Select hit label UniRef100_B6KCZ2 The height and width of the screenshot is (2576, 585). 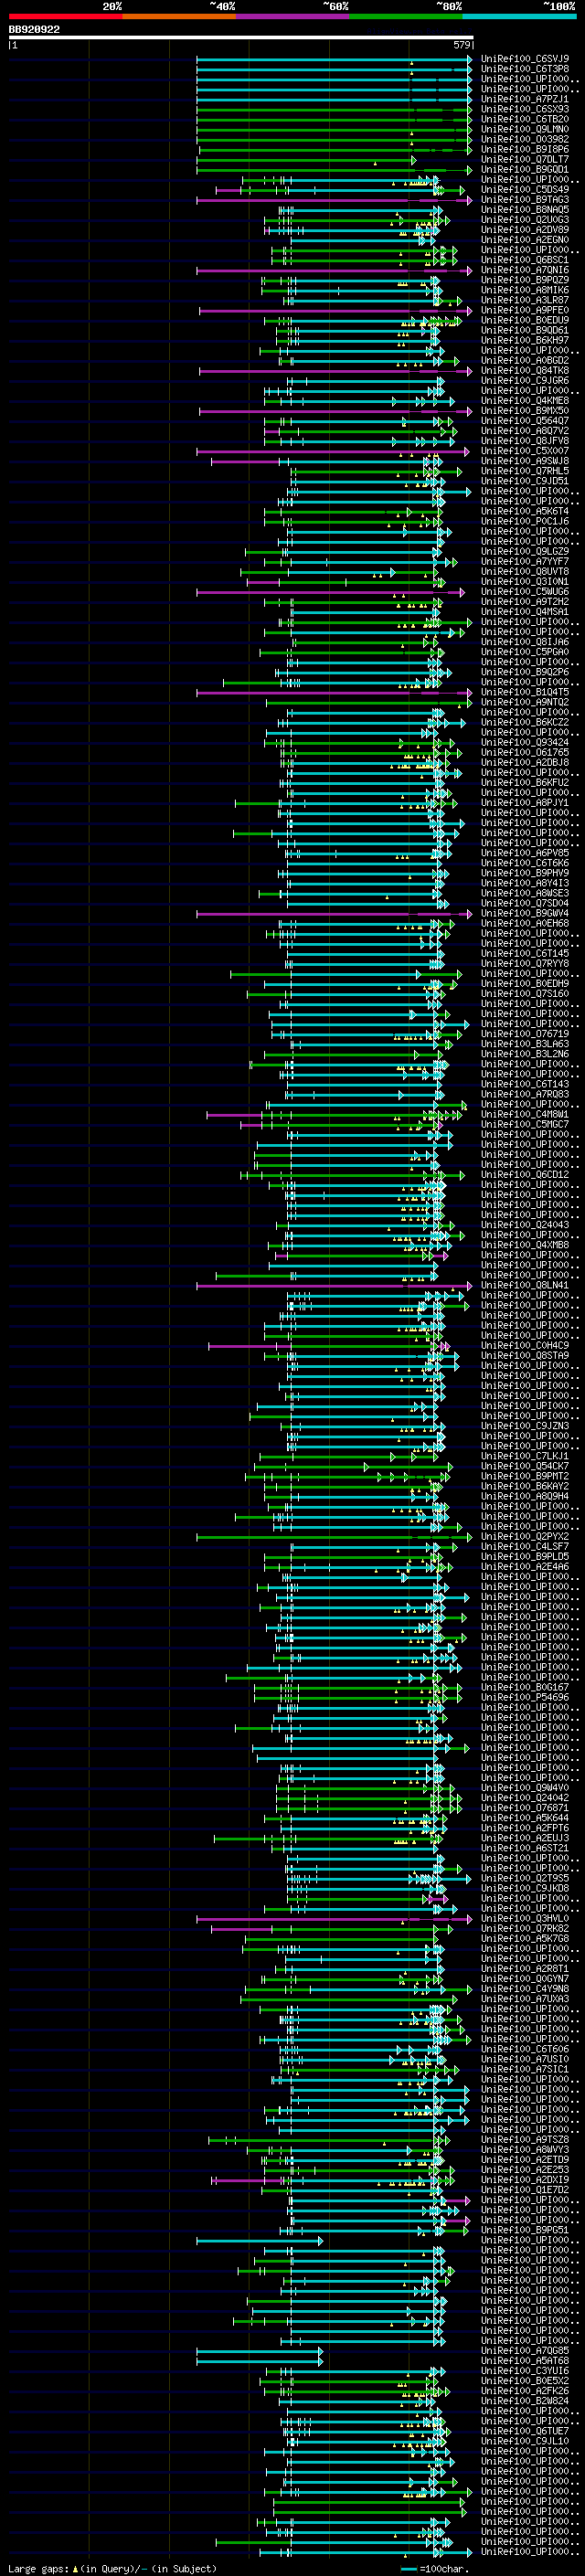525,722
